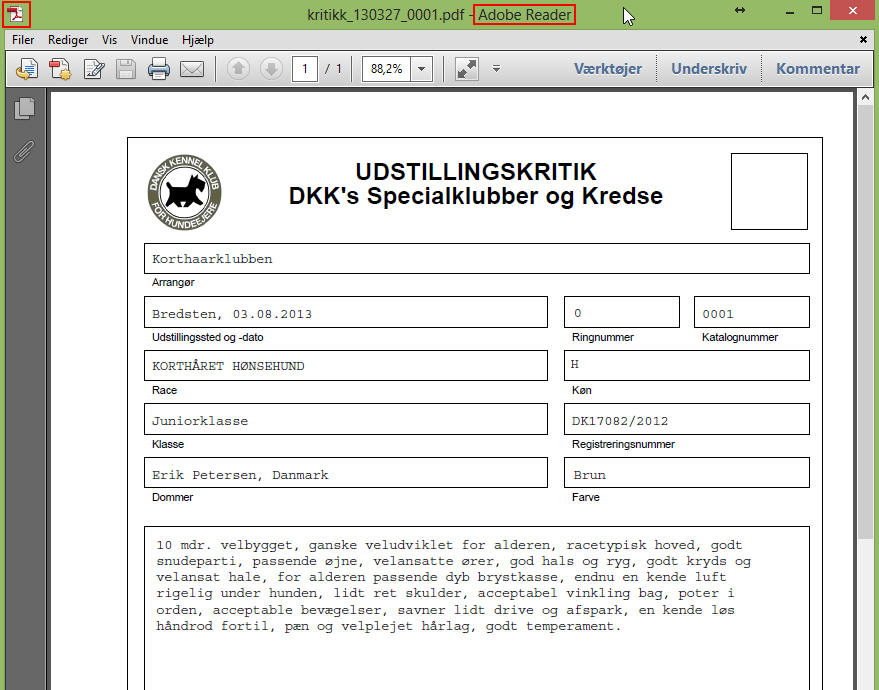Click registration number DK17082/2012

[x=619, y=421]
